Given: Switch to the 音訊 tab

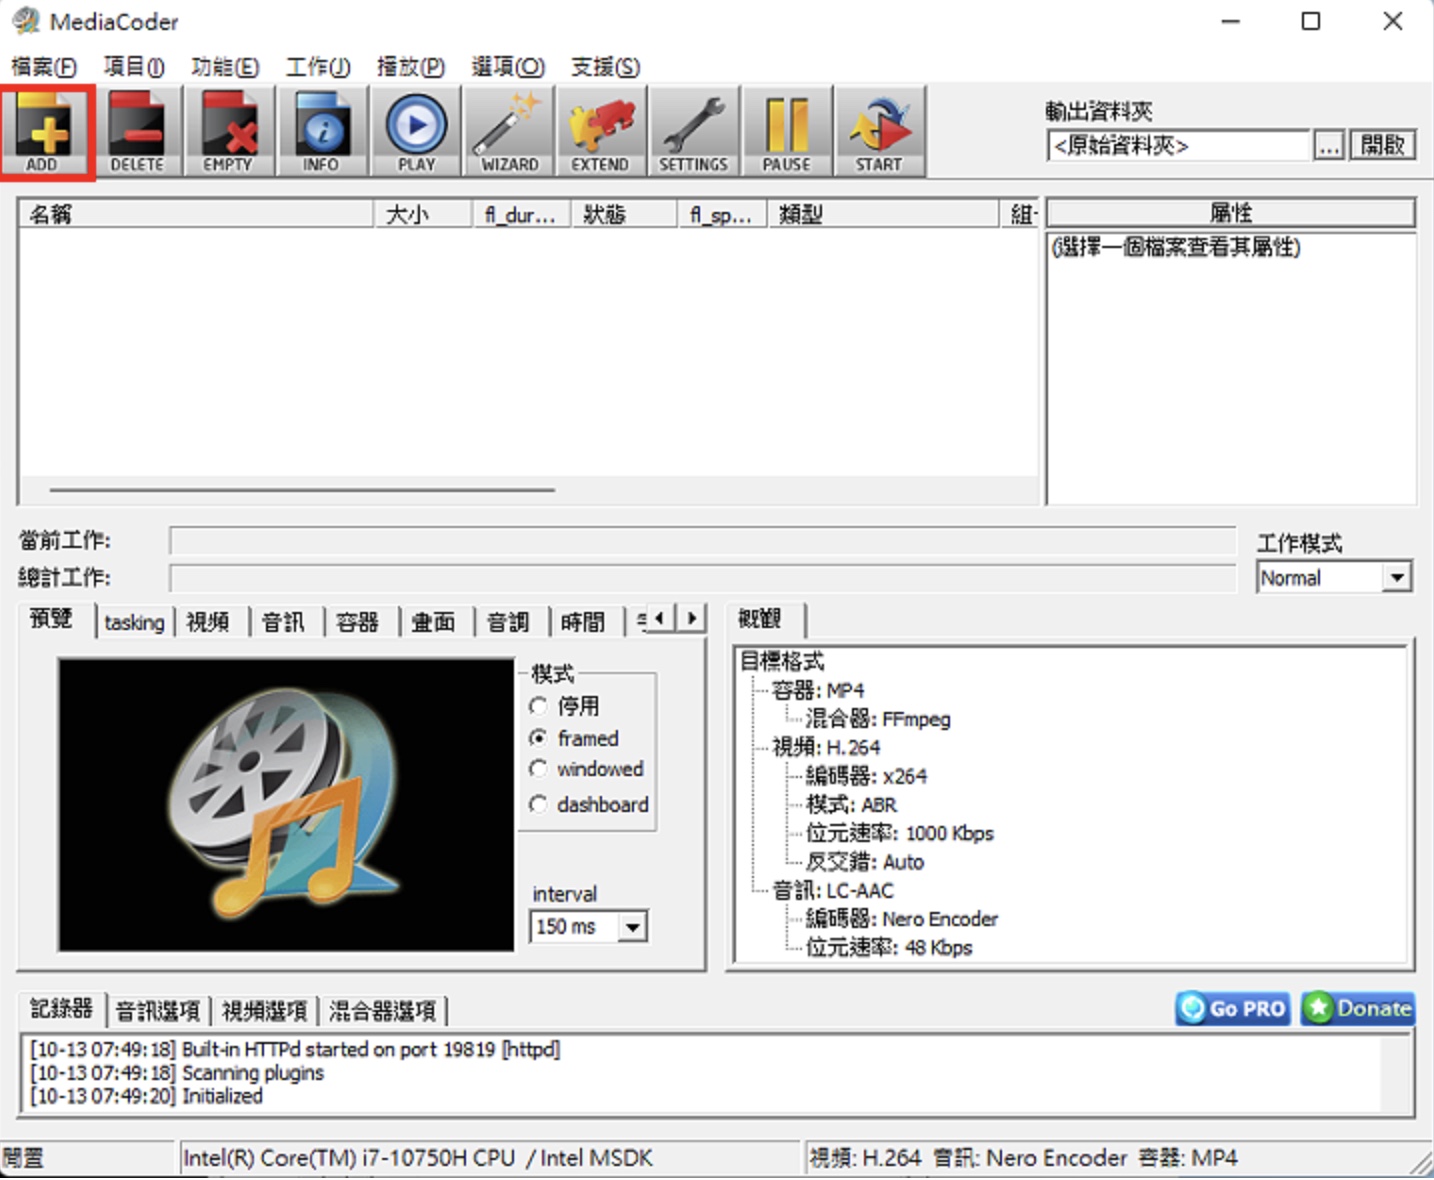Looking at the screenshot, I should click(x=283, y=622).
